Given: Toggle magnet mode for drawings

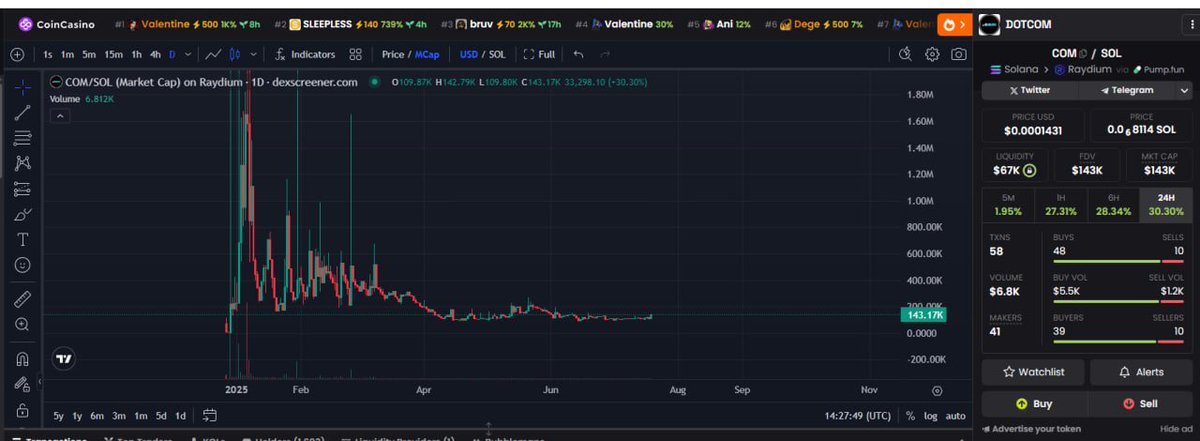Looking at the screenshot, I should pos(22,359).
